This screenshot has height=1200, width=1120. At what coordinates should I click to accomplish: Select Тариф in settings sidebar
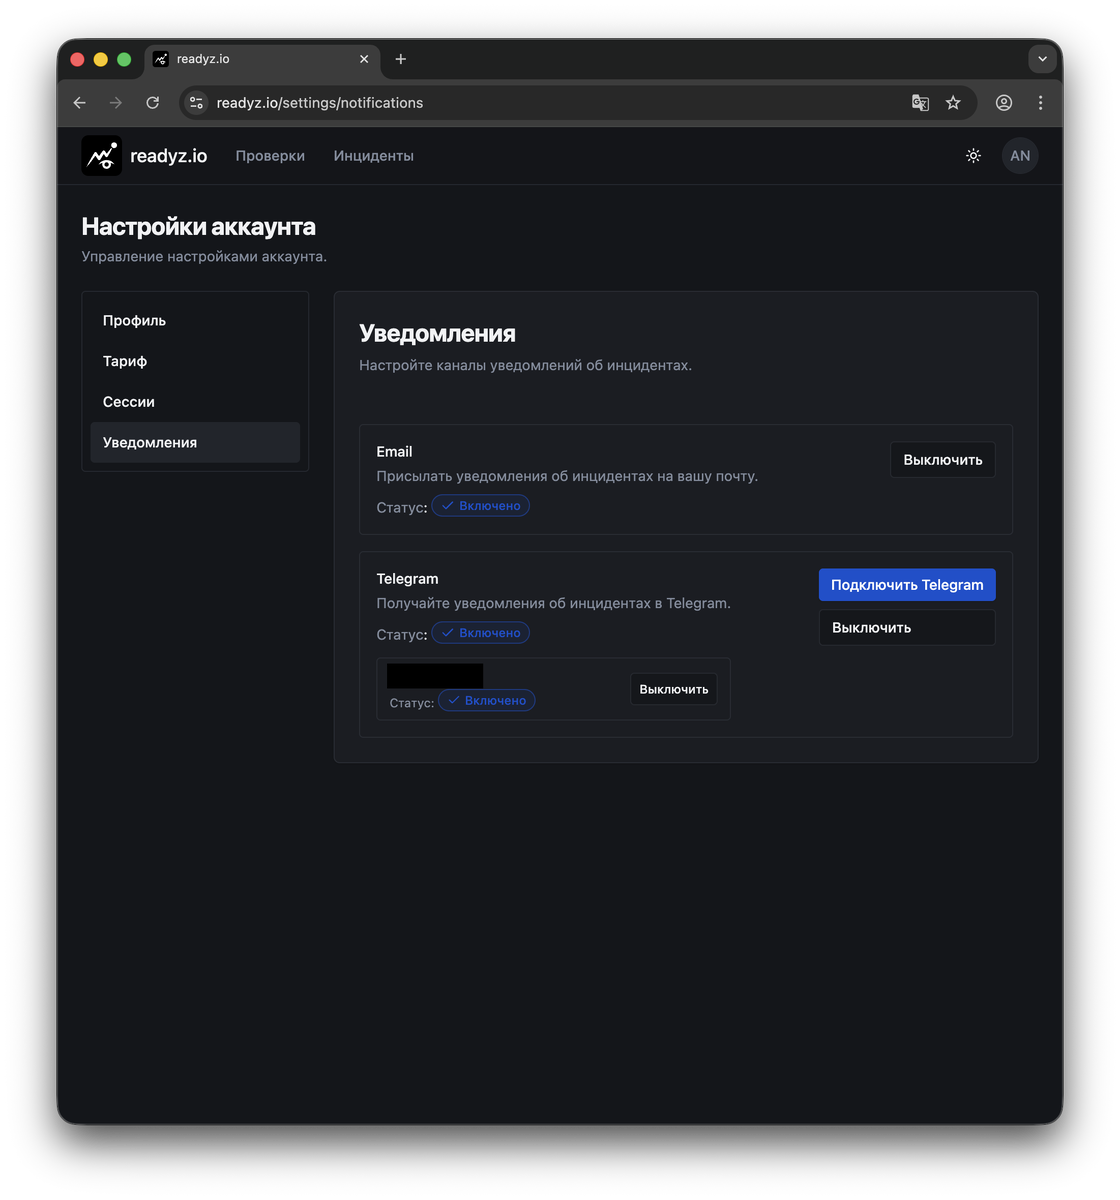[x=195, y=361]
